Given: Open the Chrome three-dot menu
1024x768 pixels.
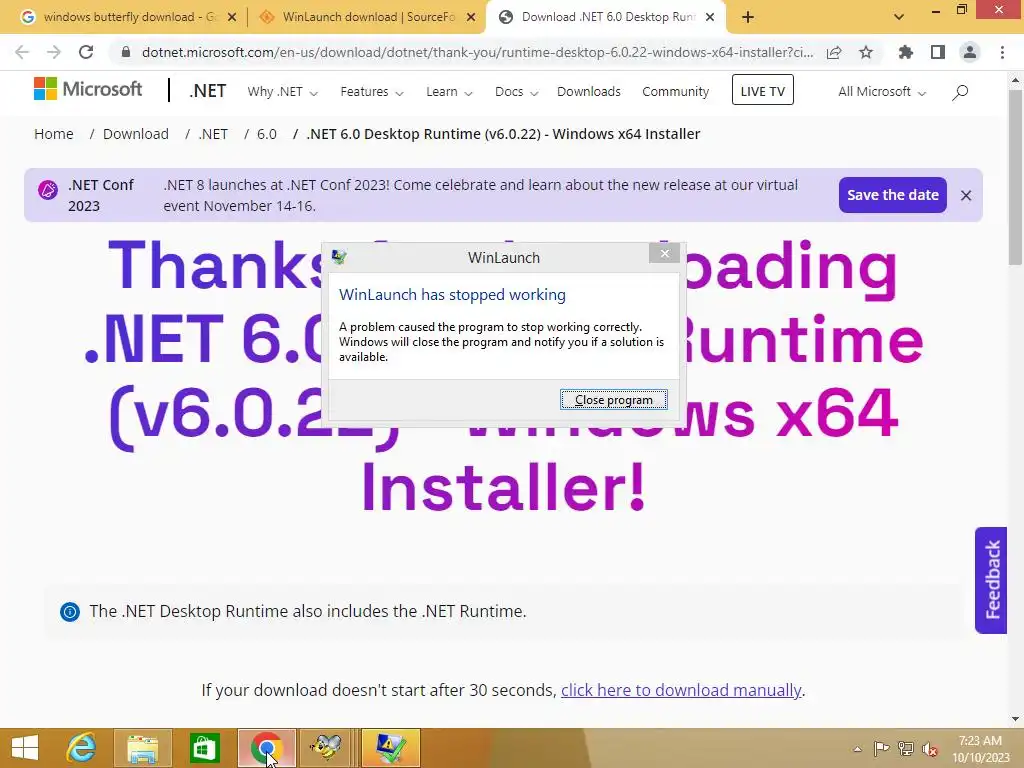Looking at the screenshot, I should point(1002,52).
